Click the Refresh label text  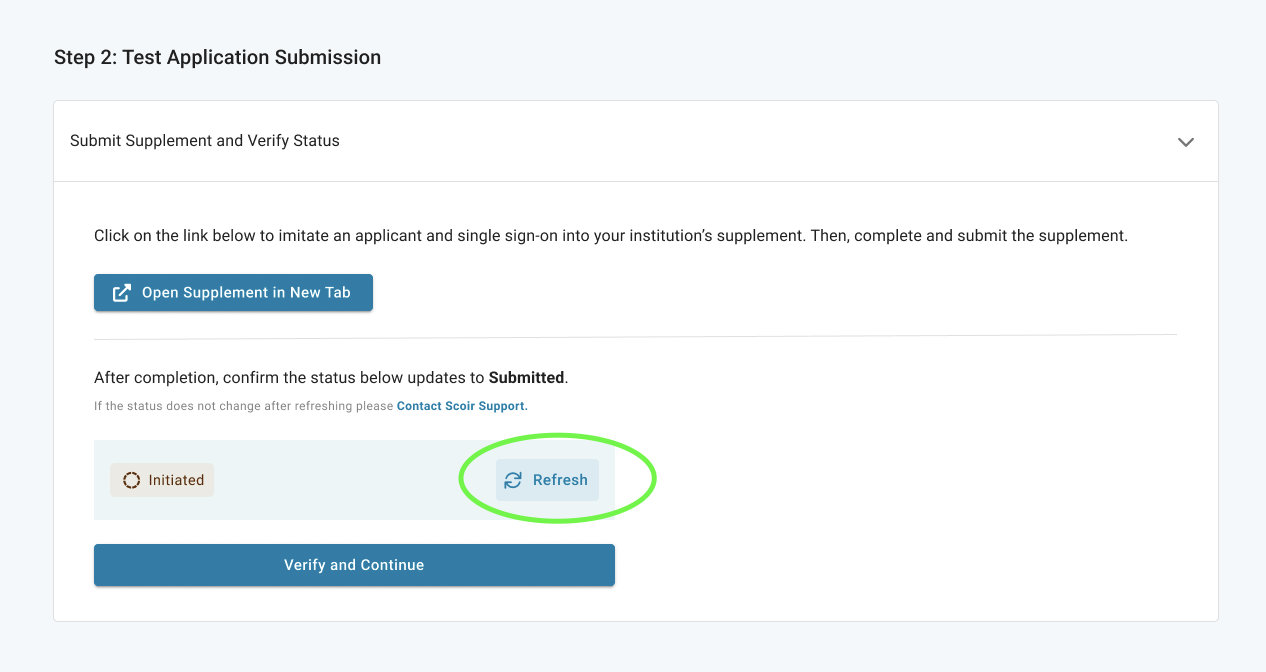tap(560, 480)
